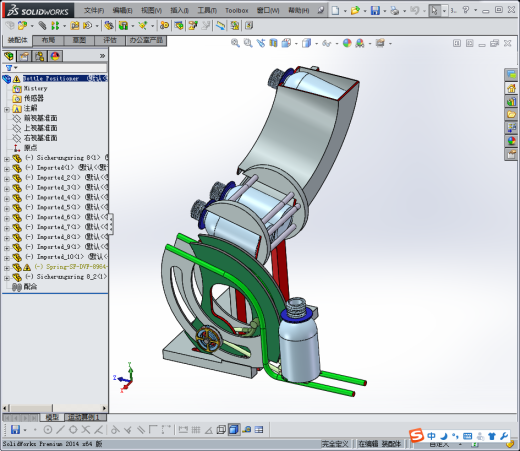Open the Save icon in the top toolbar
520x451 pixels.
(x=375, y=10)
